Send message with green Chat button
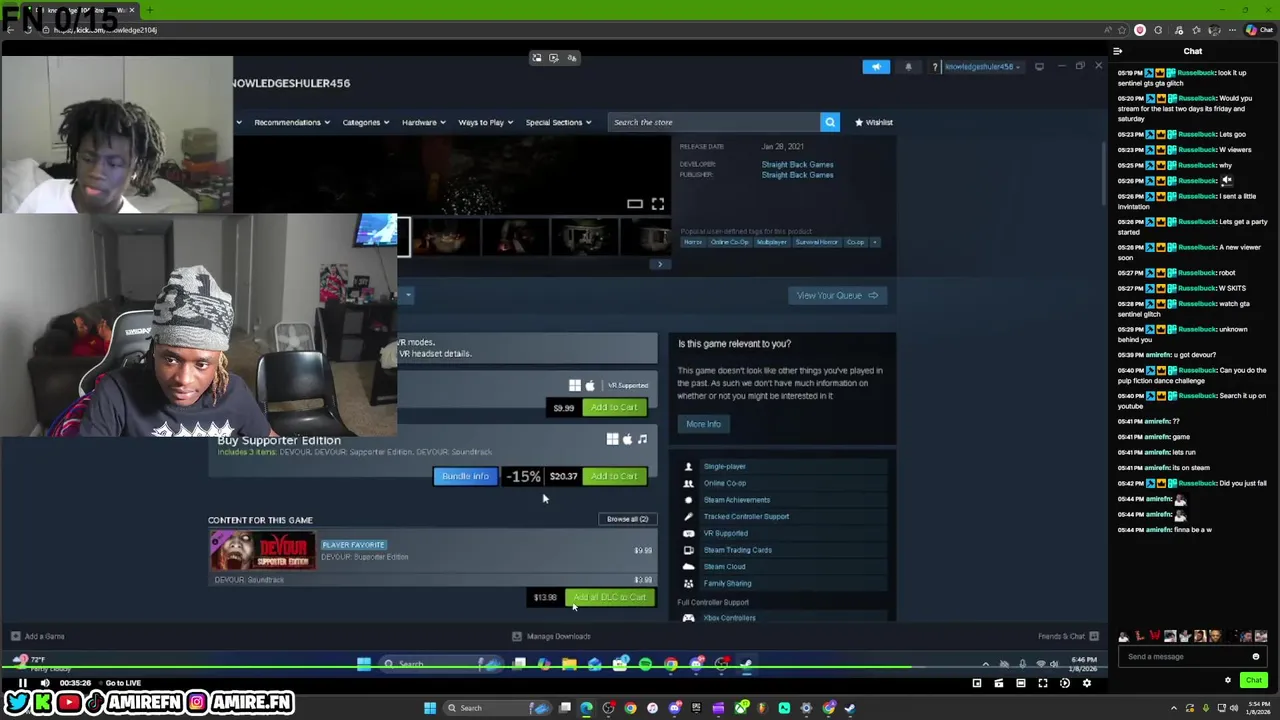 [x=1254, y=680]
